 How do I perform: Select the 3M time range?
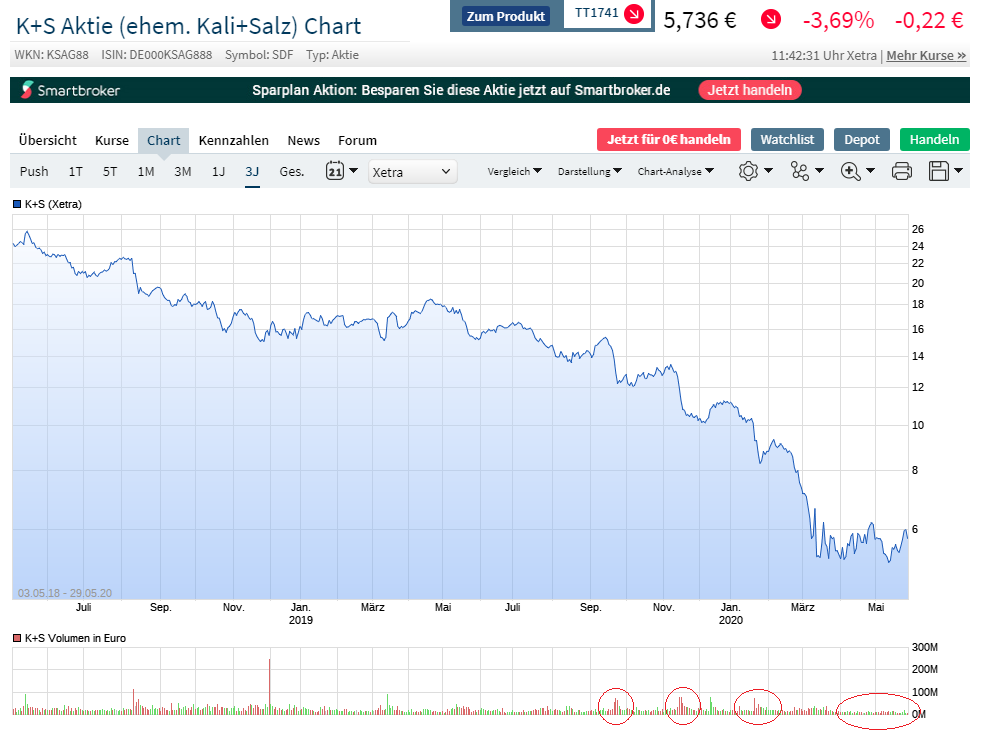[183, 172]
